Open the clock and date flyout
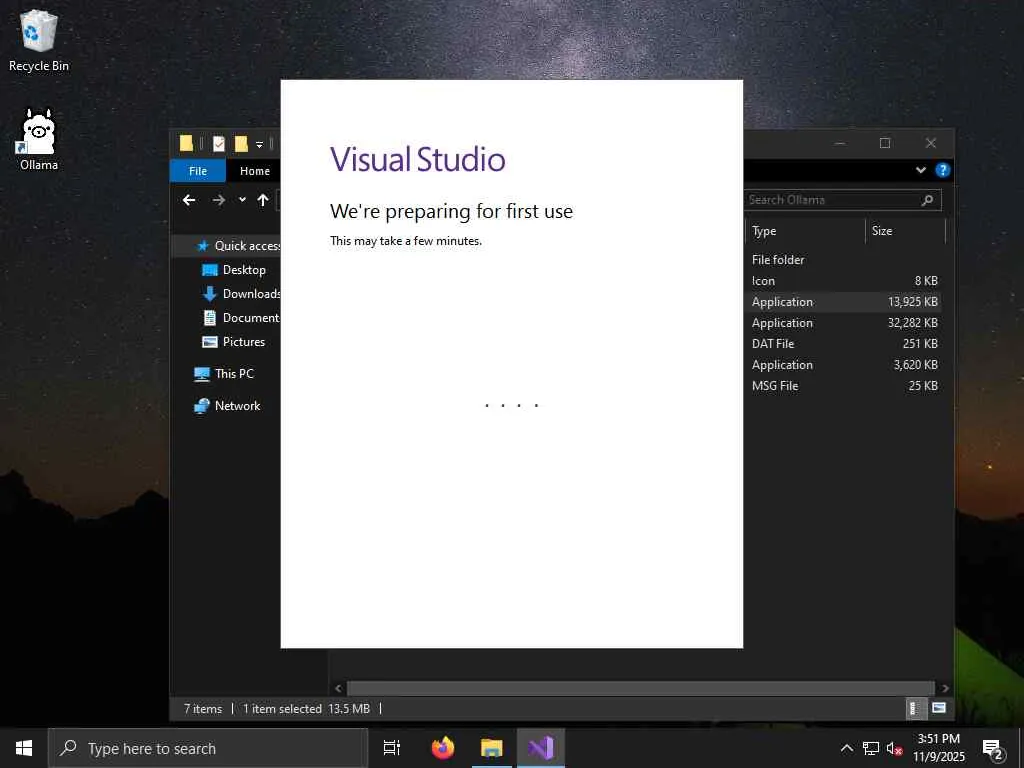This screenshot has height=768, width=1024. click(x=938, y=748)
